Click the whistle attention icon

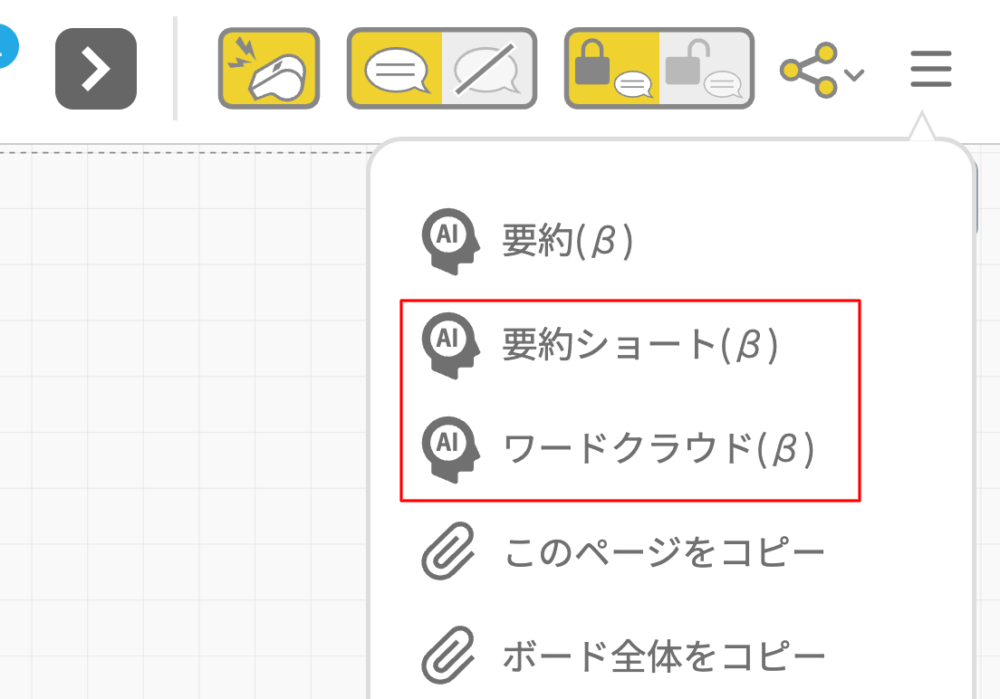[x=268, y=68]
